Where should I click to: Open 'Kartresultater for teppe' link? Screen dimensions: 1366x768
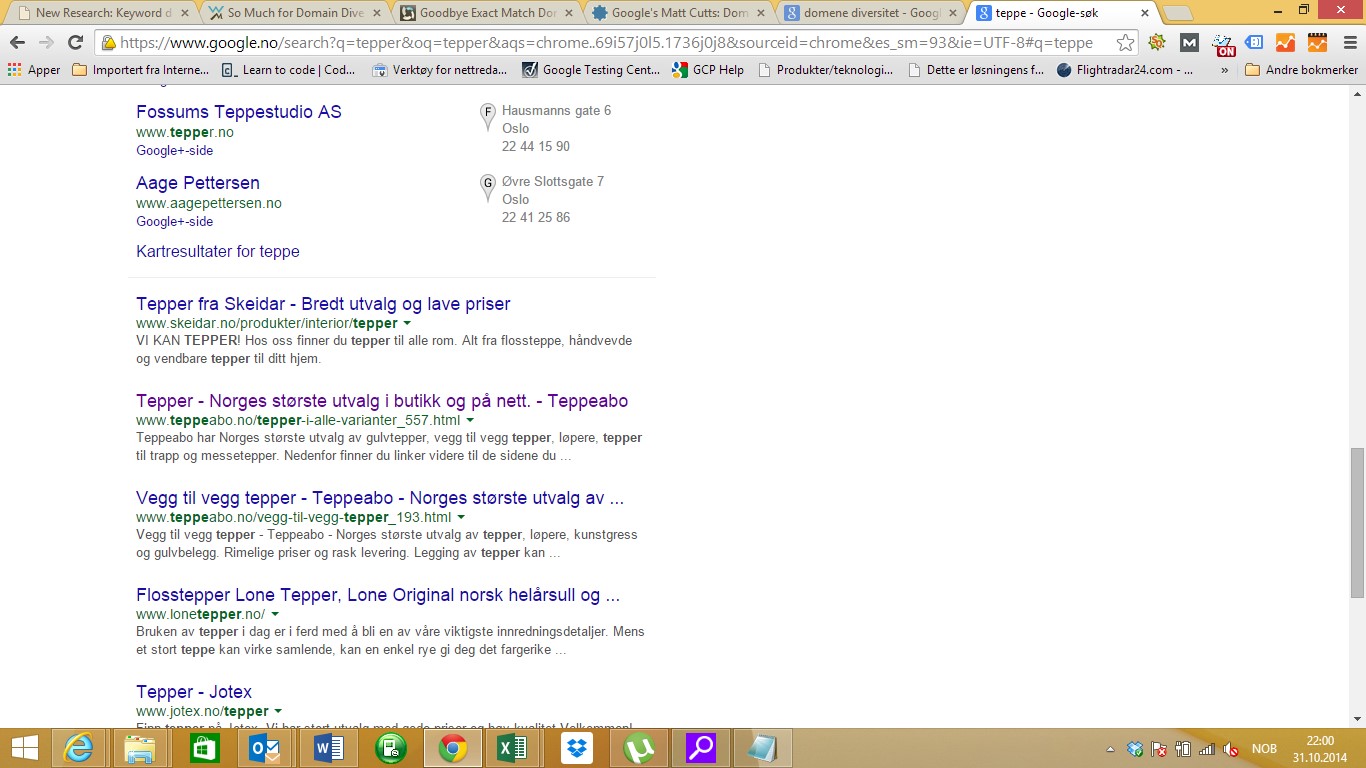click(218, 252)
